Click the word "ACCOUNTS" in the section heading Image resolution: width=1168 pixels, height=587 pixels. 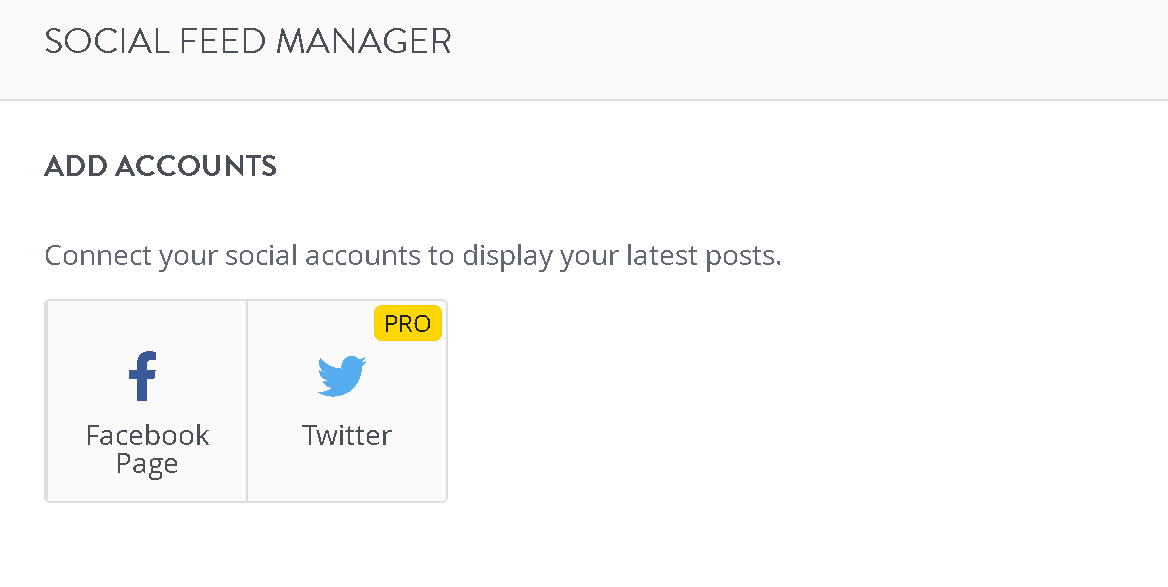tap(195, 165)
